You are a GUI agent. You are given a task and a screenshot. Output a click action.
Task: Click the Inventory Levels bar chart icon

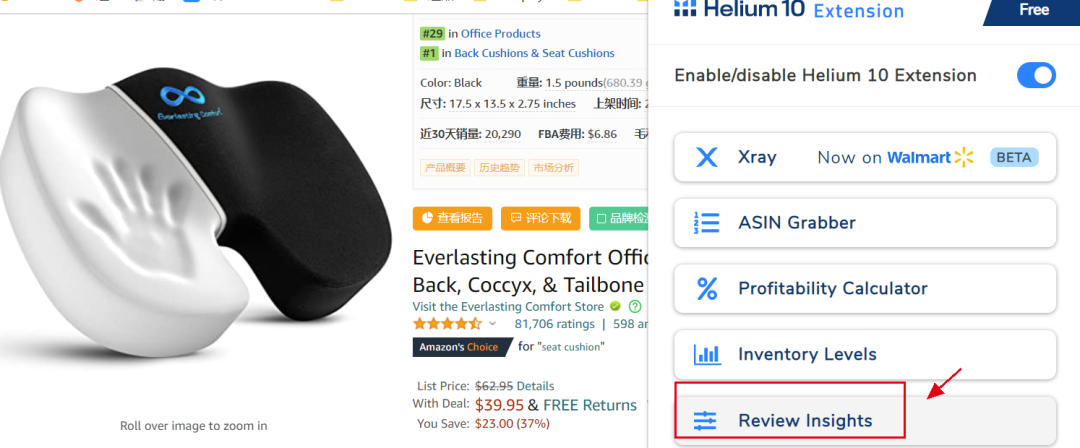[x=707, y=354]
